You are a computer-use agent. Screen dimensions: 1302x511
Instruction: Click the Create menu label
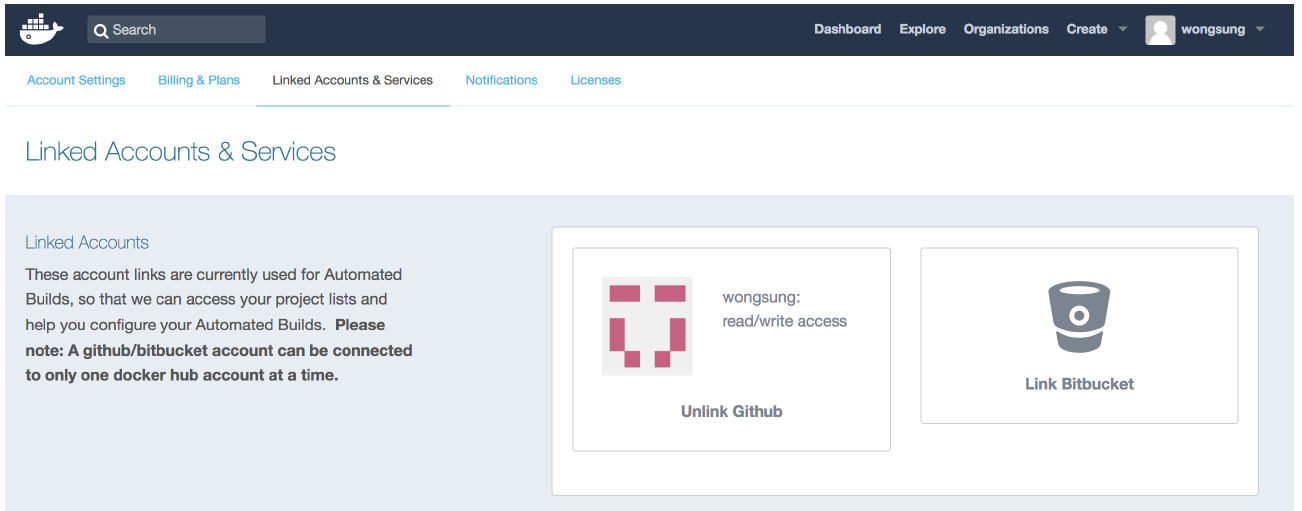(1086, 29)
